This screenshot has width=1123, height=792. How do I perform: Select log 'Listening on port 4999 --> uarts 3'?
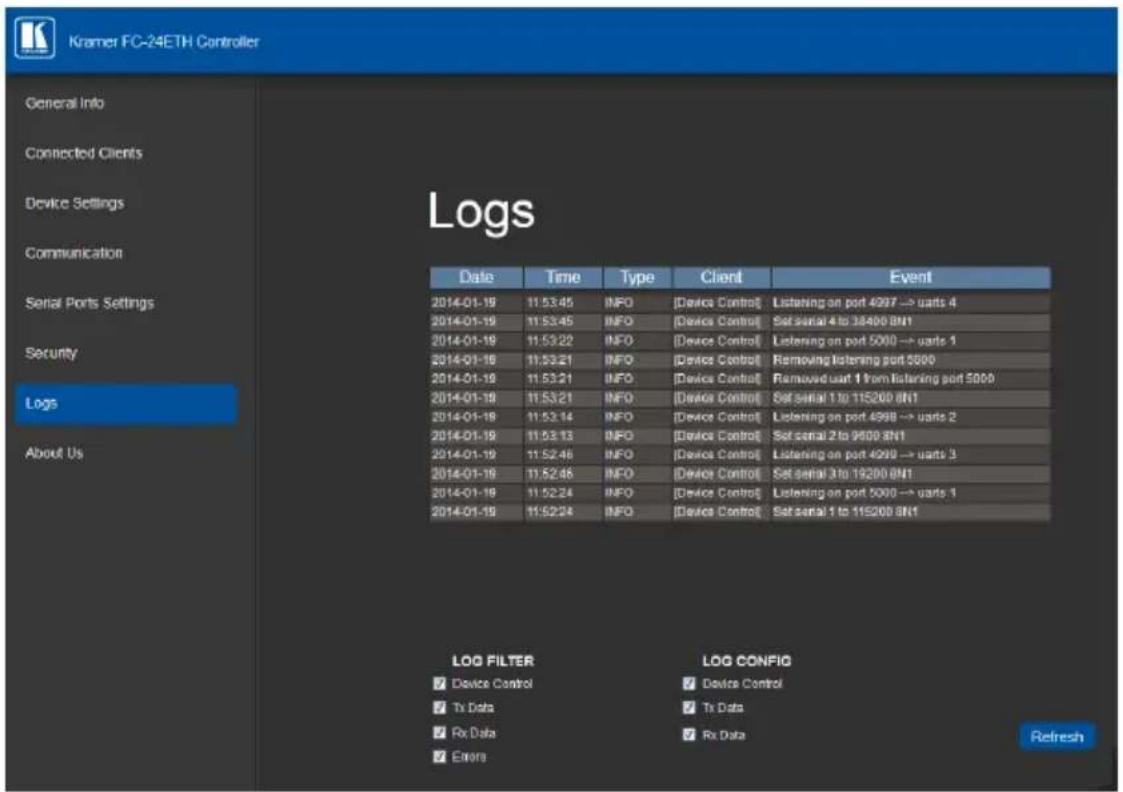pos(740,455)
